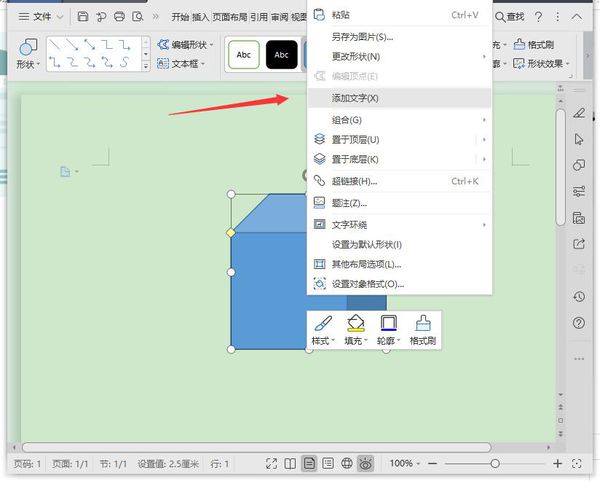The height and width of the screenshot is (481, 600).
Task: Click the settings sliders icon in sidebar
Action: point(579,191)
